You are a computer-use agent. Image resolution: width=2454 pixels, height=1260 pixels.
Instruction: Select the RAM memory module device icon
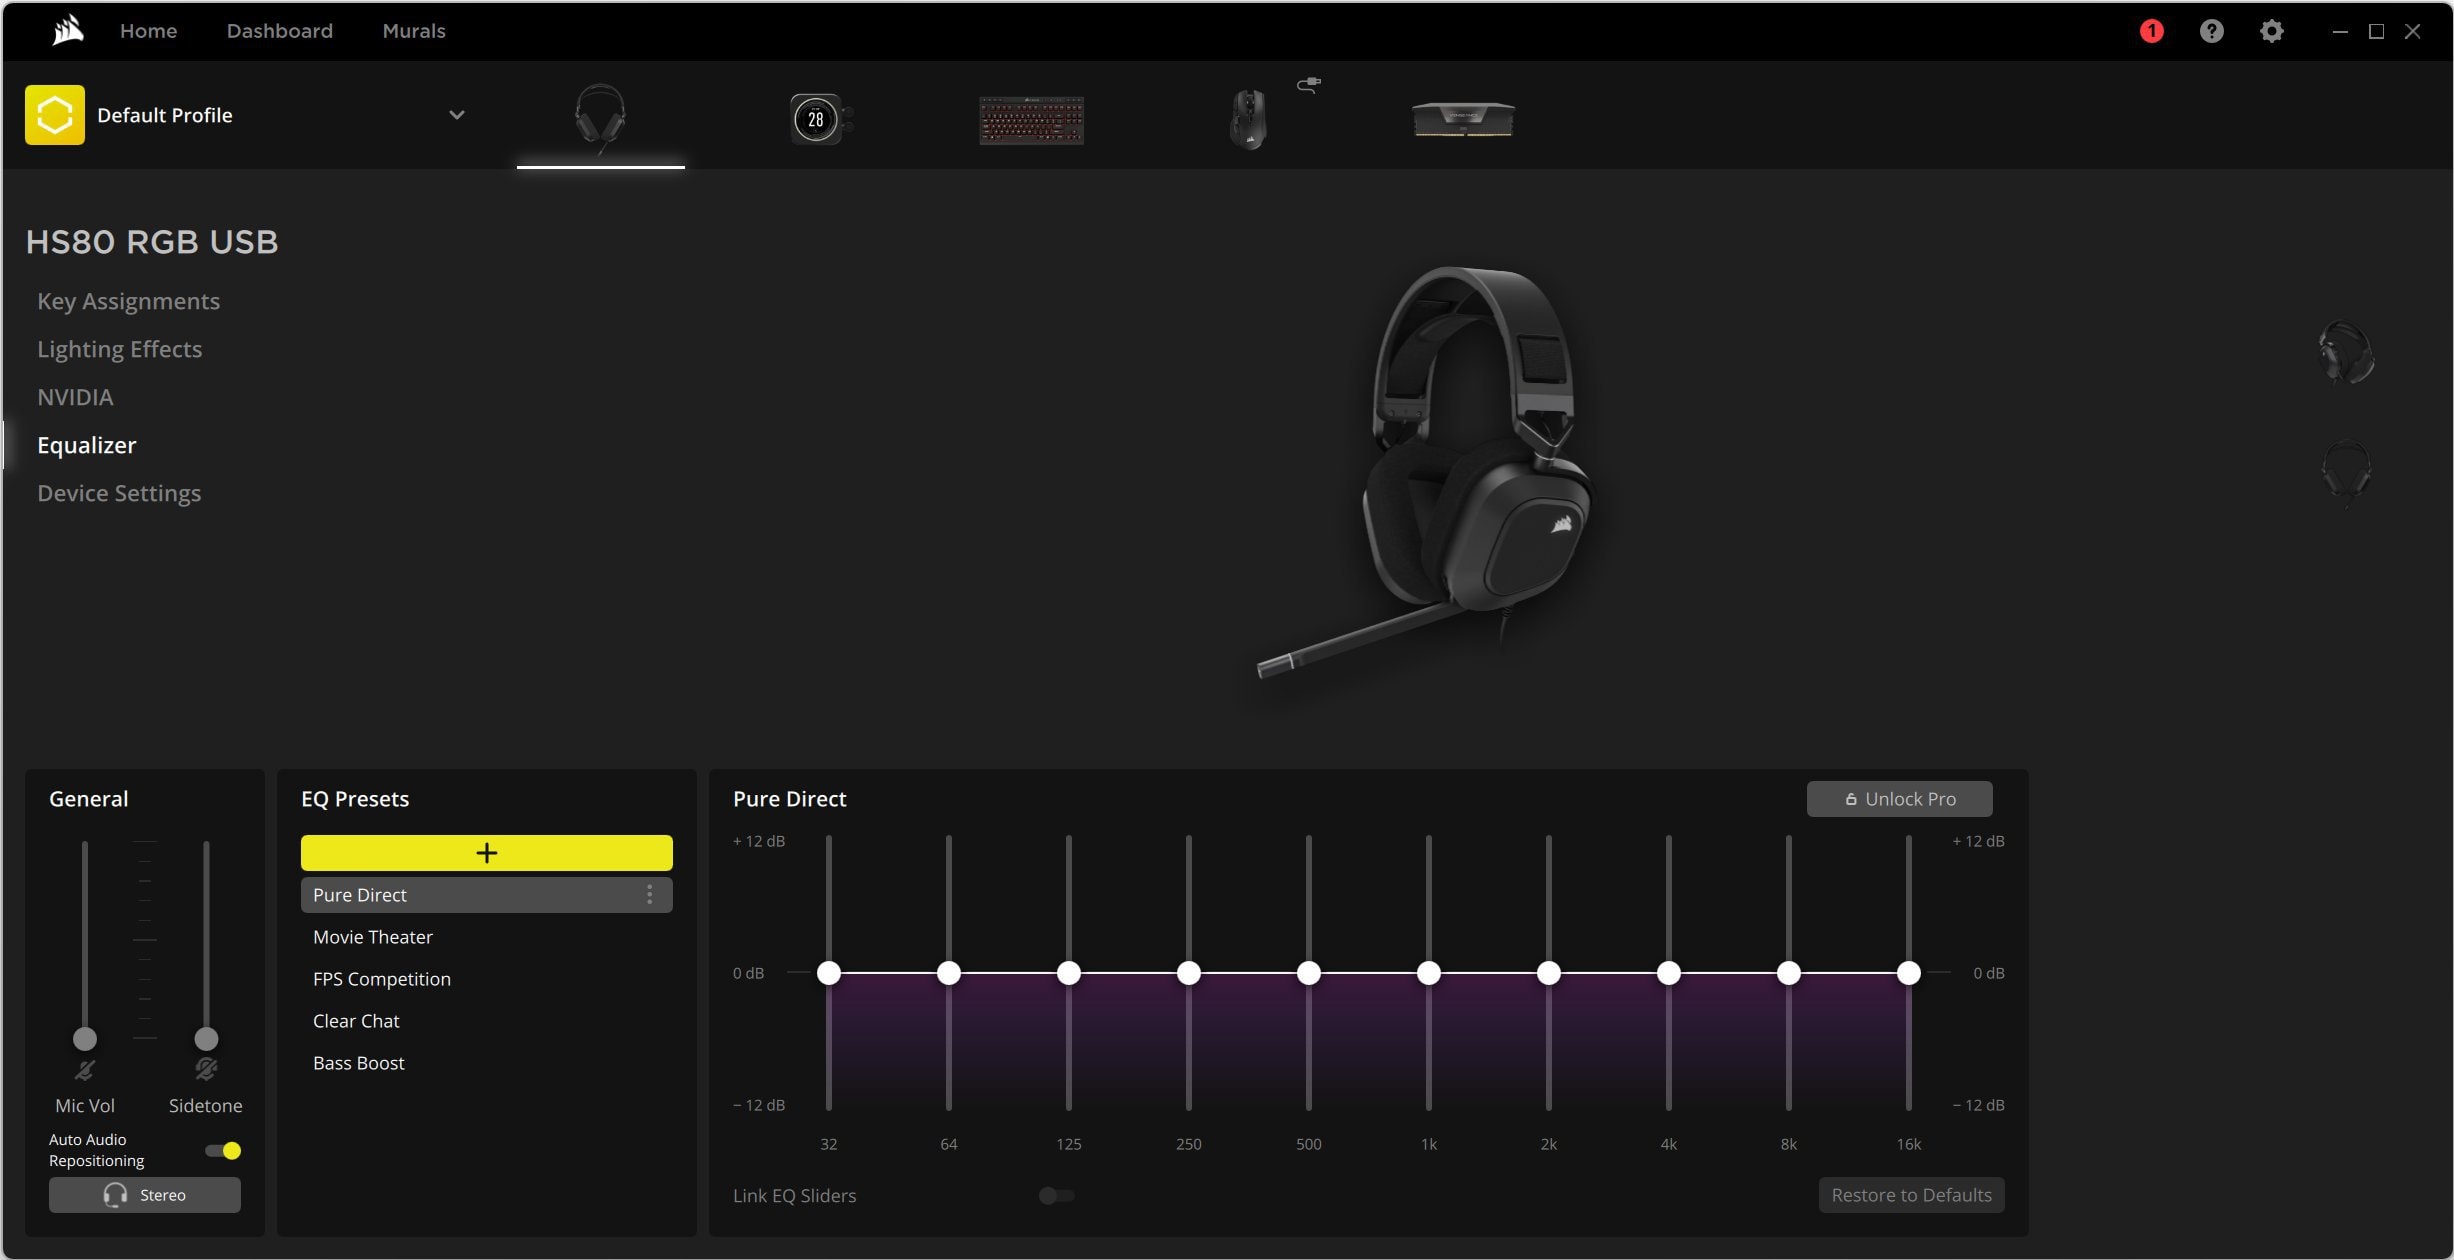point(1463,119)
